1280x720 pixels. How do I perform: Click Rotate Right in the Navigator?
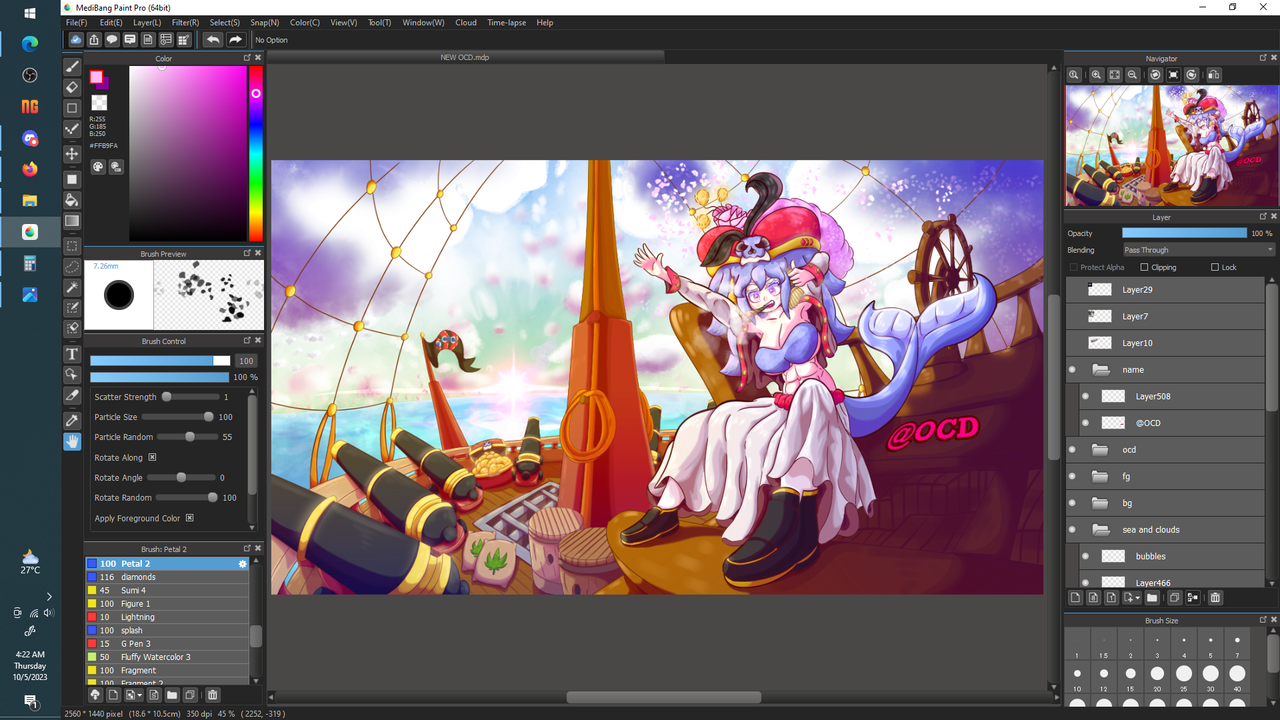[x=1191, y=75]
